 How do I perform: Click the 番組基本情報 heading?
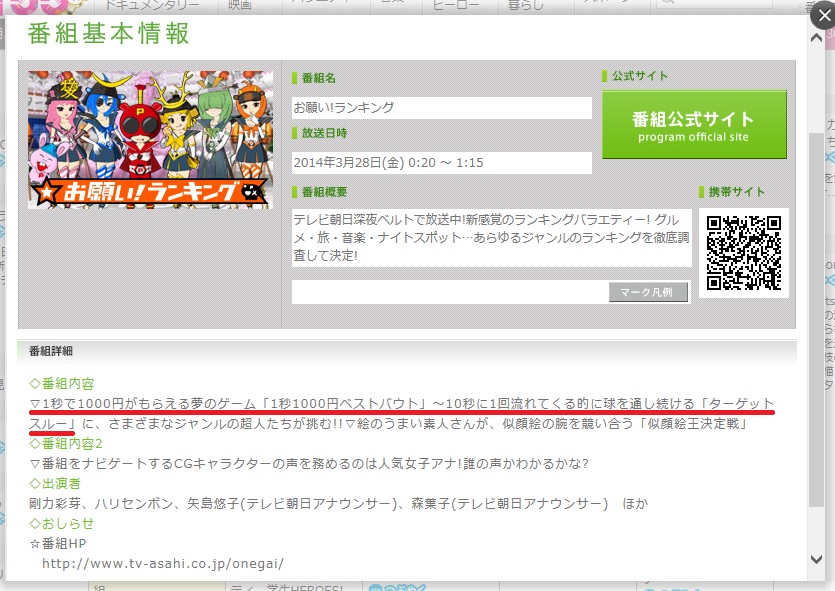pos(109,33)
